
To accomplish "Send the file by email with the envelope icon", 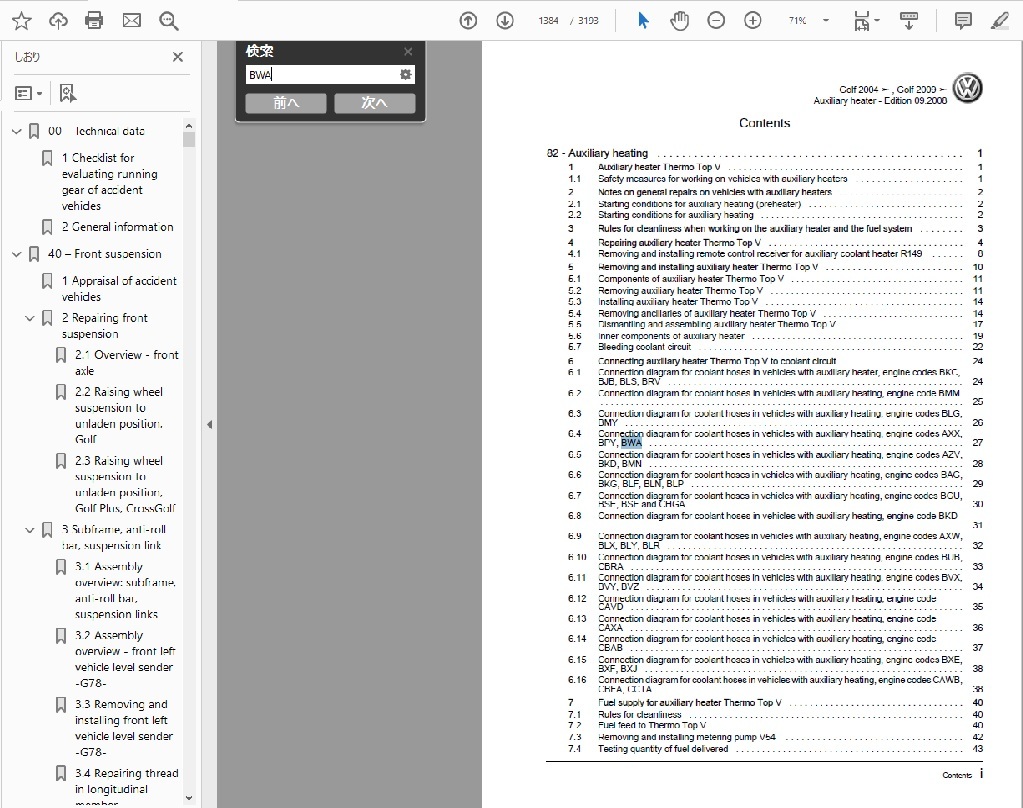I will pos(132,21).
